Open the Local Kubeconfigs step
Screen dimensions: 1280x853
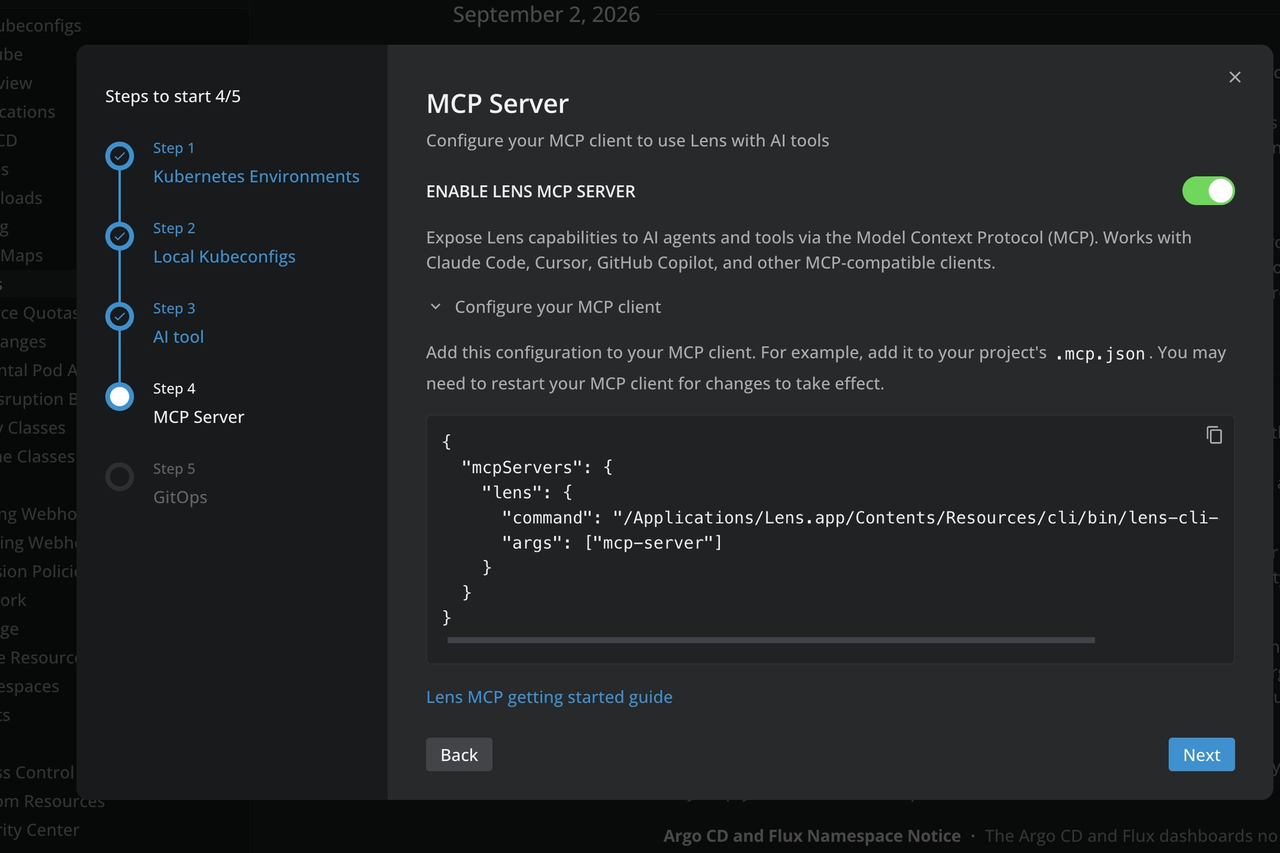click(224, 256)
